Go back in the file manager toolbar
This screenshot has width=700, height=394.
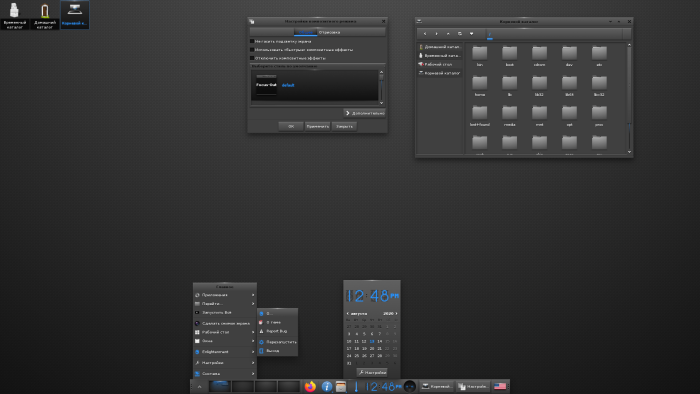[425, 33]
